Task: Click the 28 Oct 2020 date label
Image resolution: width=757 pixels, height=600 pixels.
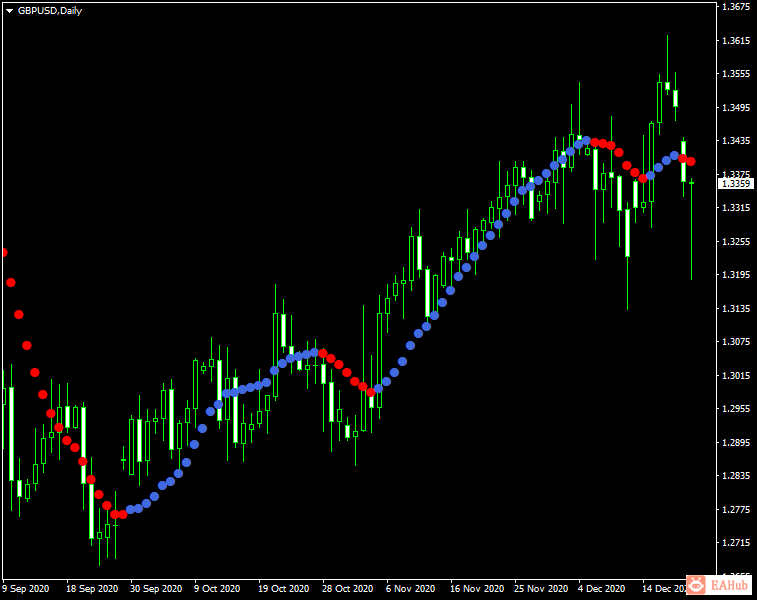Action: tap(347, 589)
